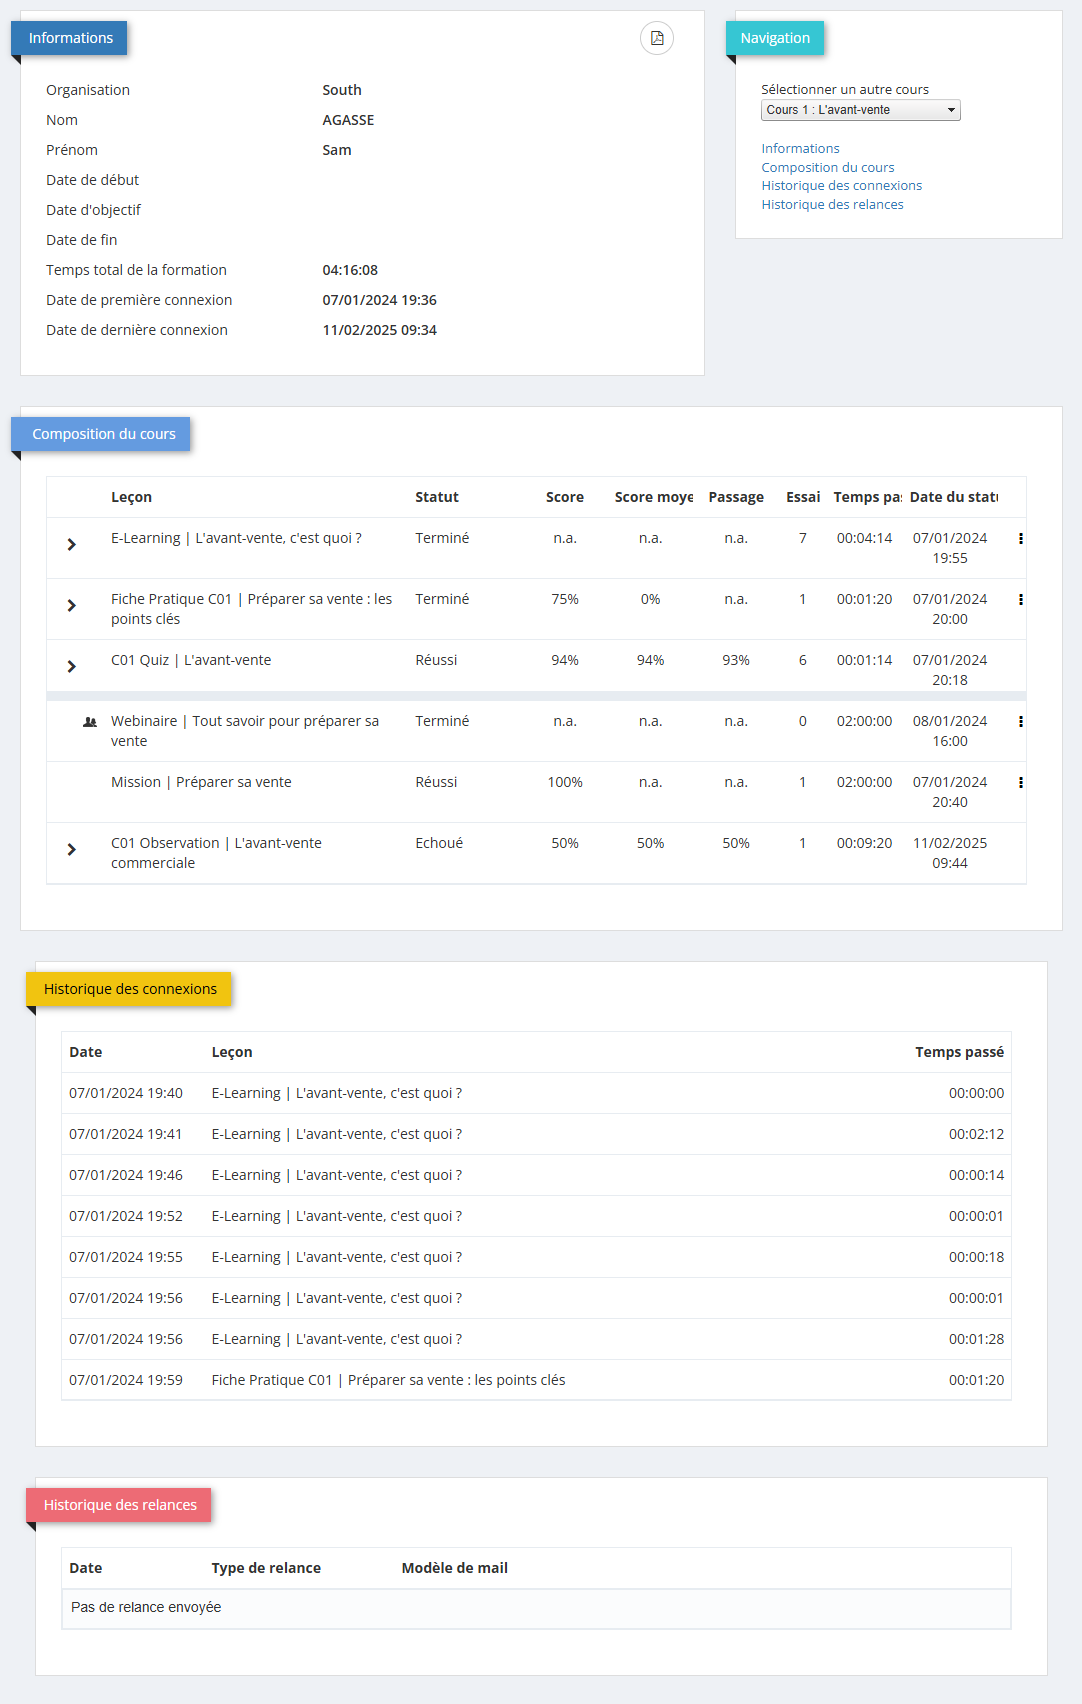This screenshot has height=1704, width=1082.
Task: Export the report with the PDF icon
Action: [x=657, y=38]
